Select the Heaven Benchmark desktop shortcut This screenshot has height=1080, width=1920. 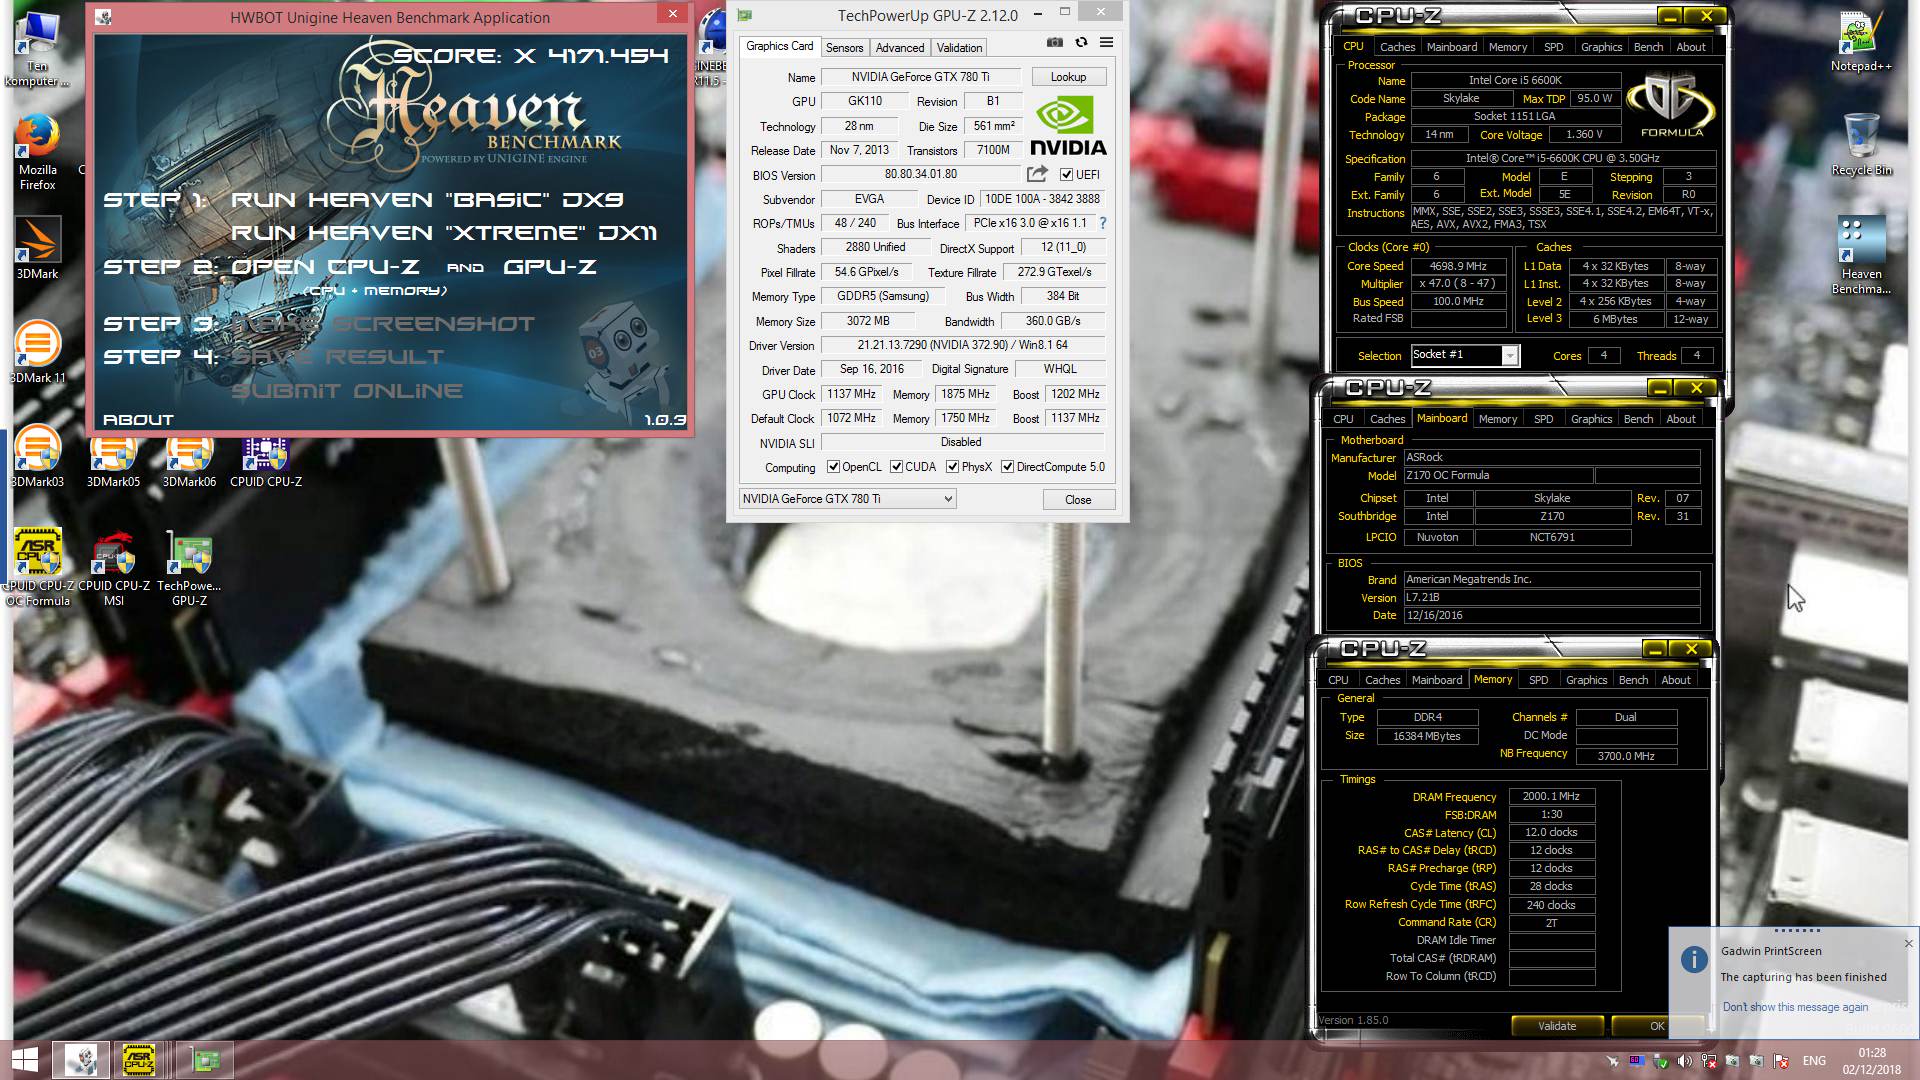pos(1861,256)
